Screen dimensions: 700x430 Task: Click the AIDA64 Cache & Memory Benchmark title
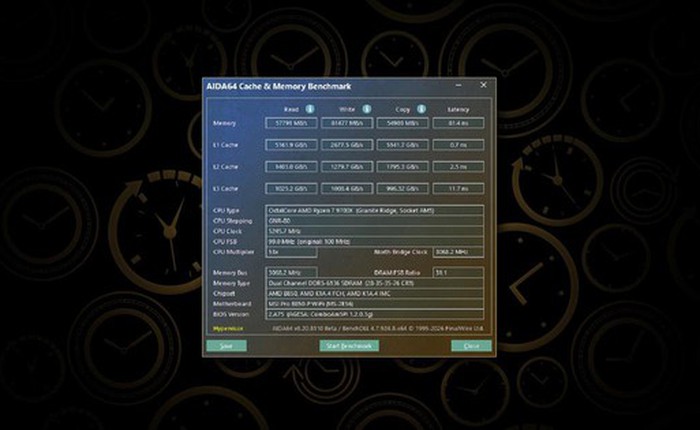pos(279,86)
